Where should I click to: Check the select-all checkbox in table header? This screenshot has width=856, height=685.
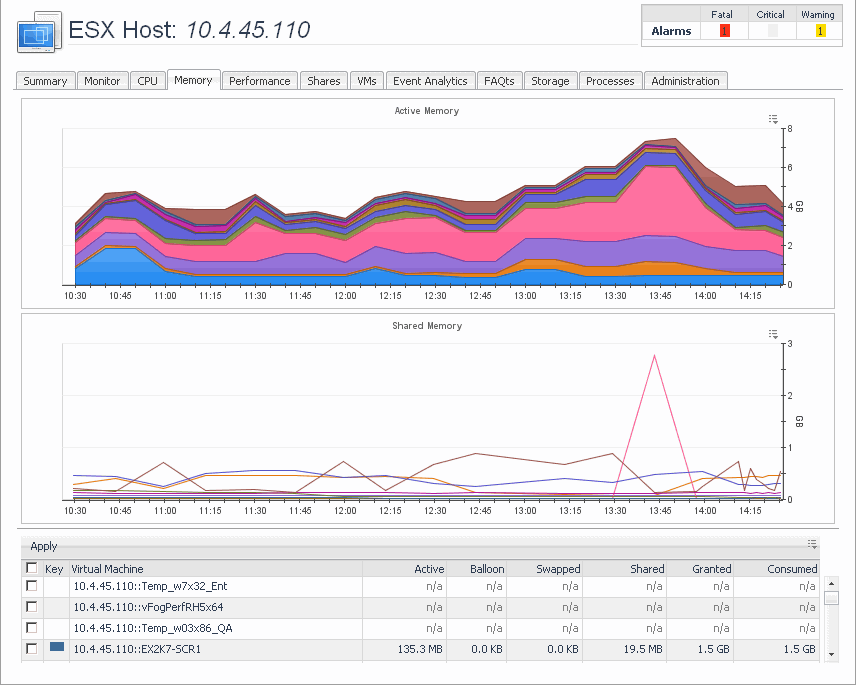tap(32, 568)
